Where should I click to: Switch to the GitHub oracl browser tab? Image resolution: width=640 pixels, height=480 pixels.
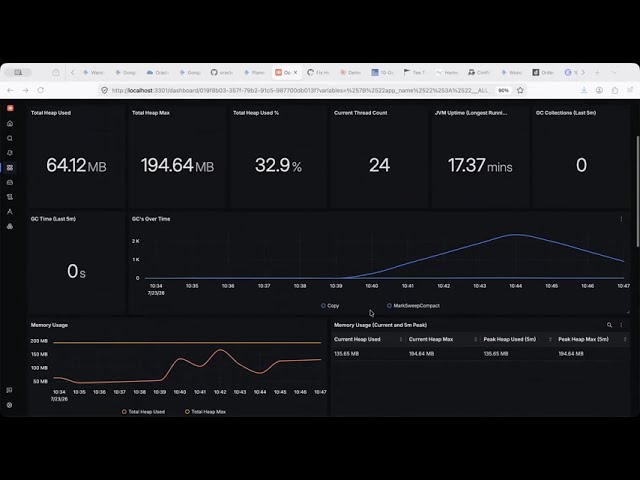coord(222,72)
